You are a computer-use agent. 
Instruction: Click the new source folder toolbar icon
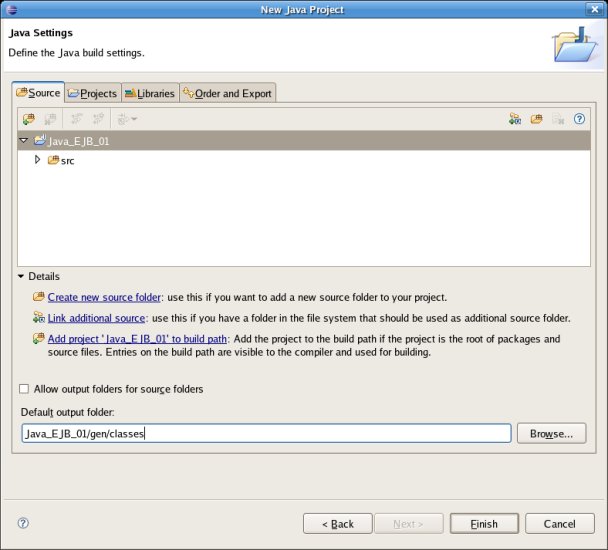[28, 119]
